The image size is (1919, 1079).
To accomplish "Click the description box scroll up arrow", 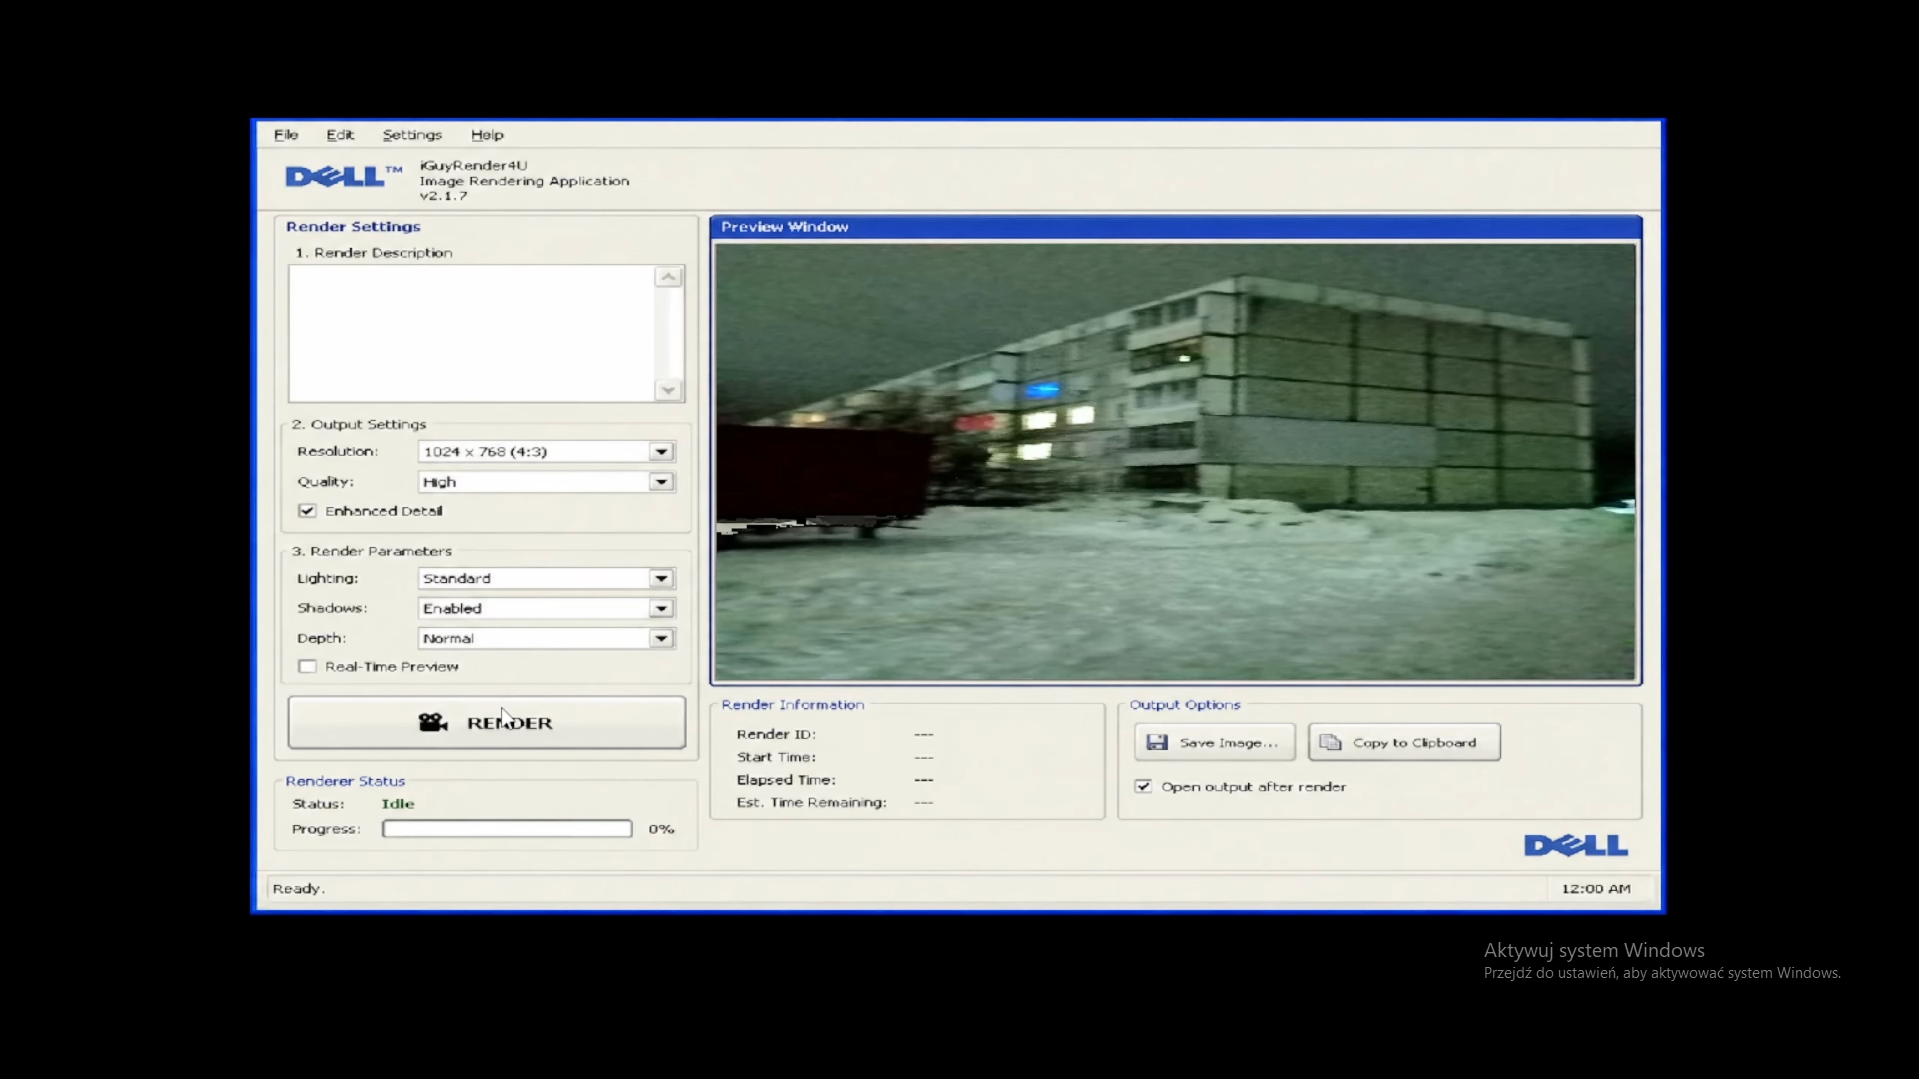I will [669, 277].
